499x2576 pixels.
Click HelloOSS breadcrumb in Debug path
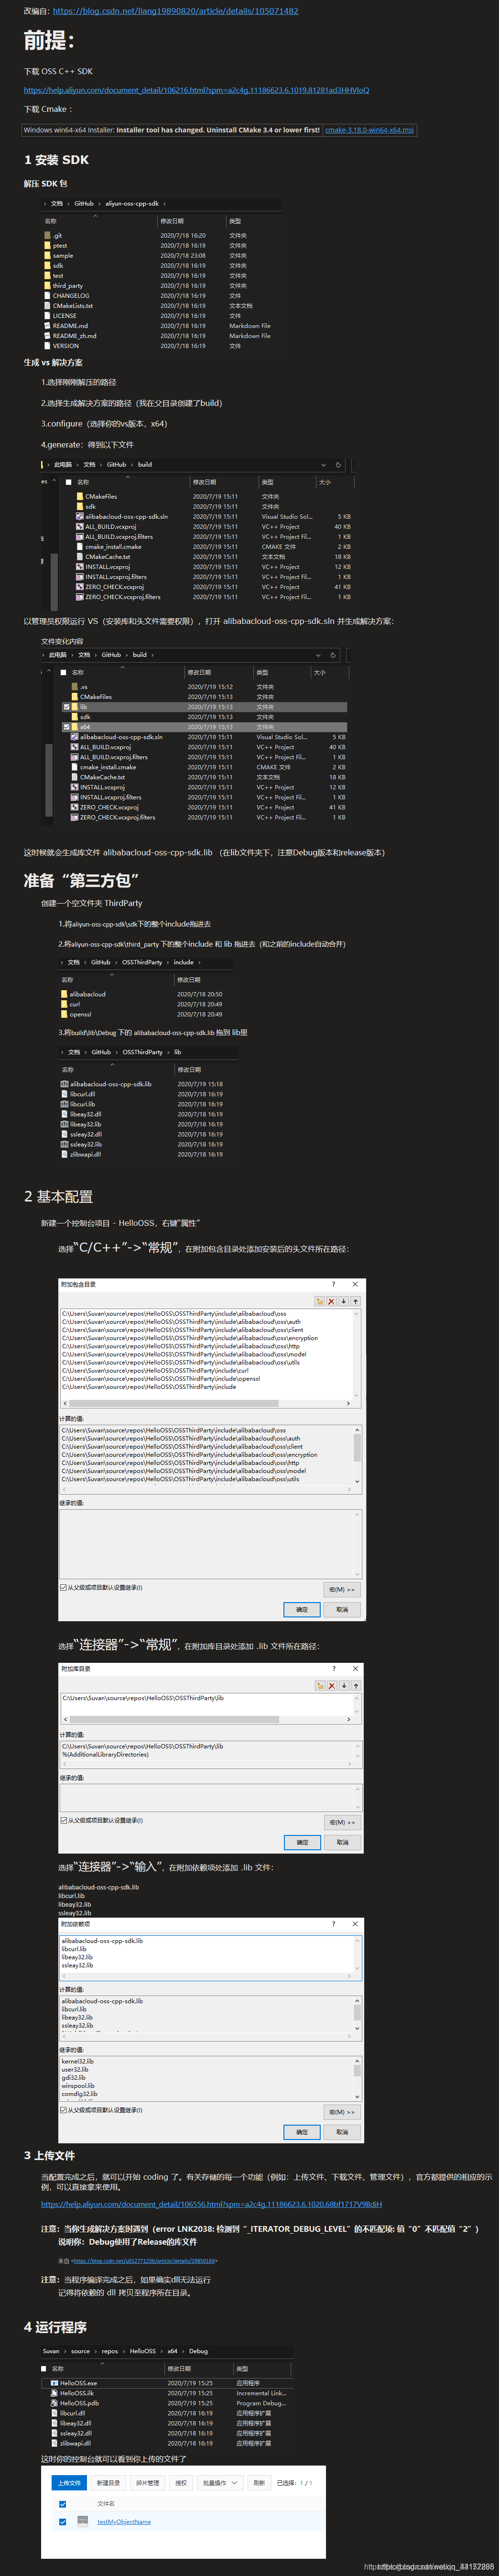point(143,2351)
